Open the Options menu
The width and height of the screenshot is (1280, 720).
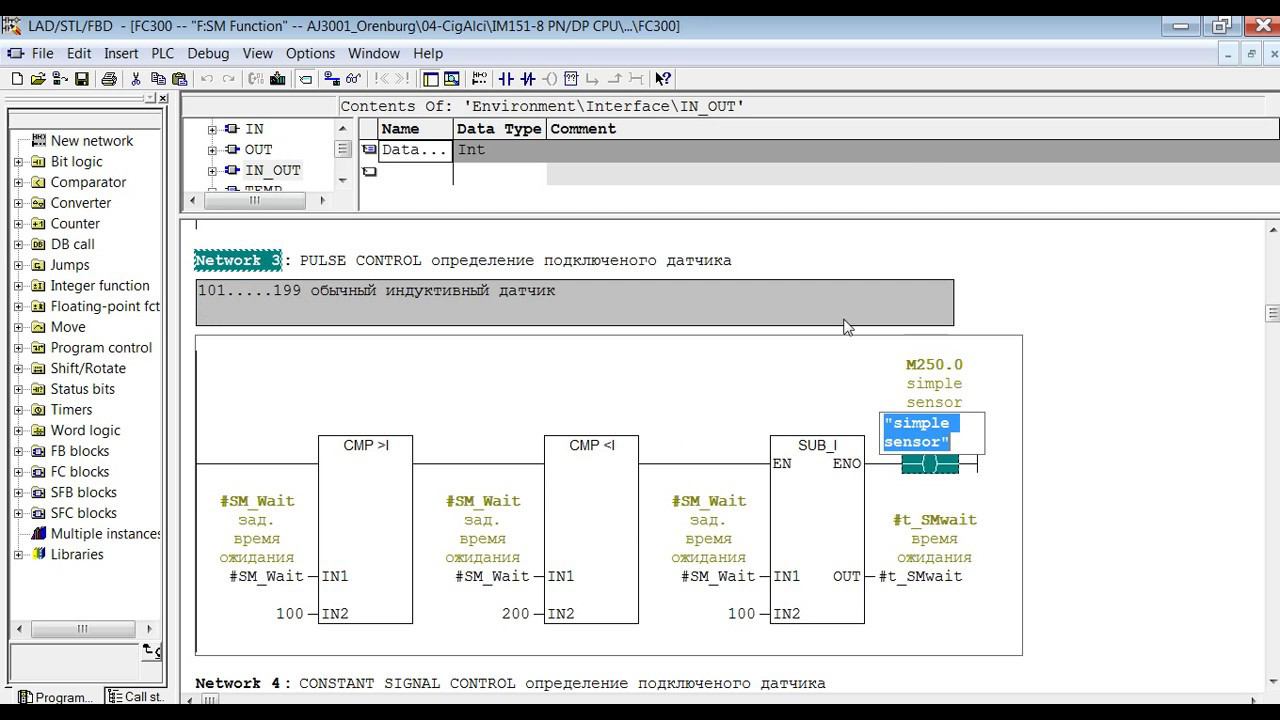[x=310, y=54]
